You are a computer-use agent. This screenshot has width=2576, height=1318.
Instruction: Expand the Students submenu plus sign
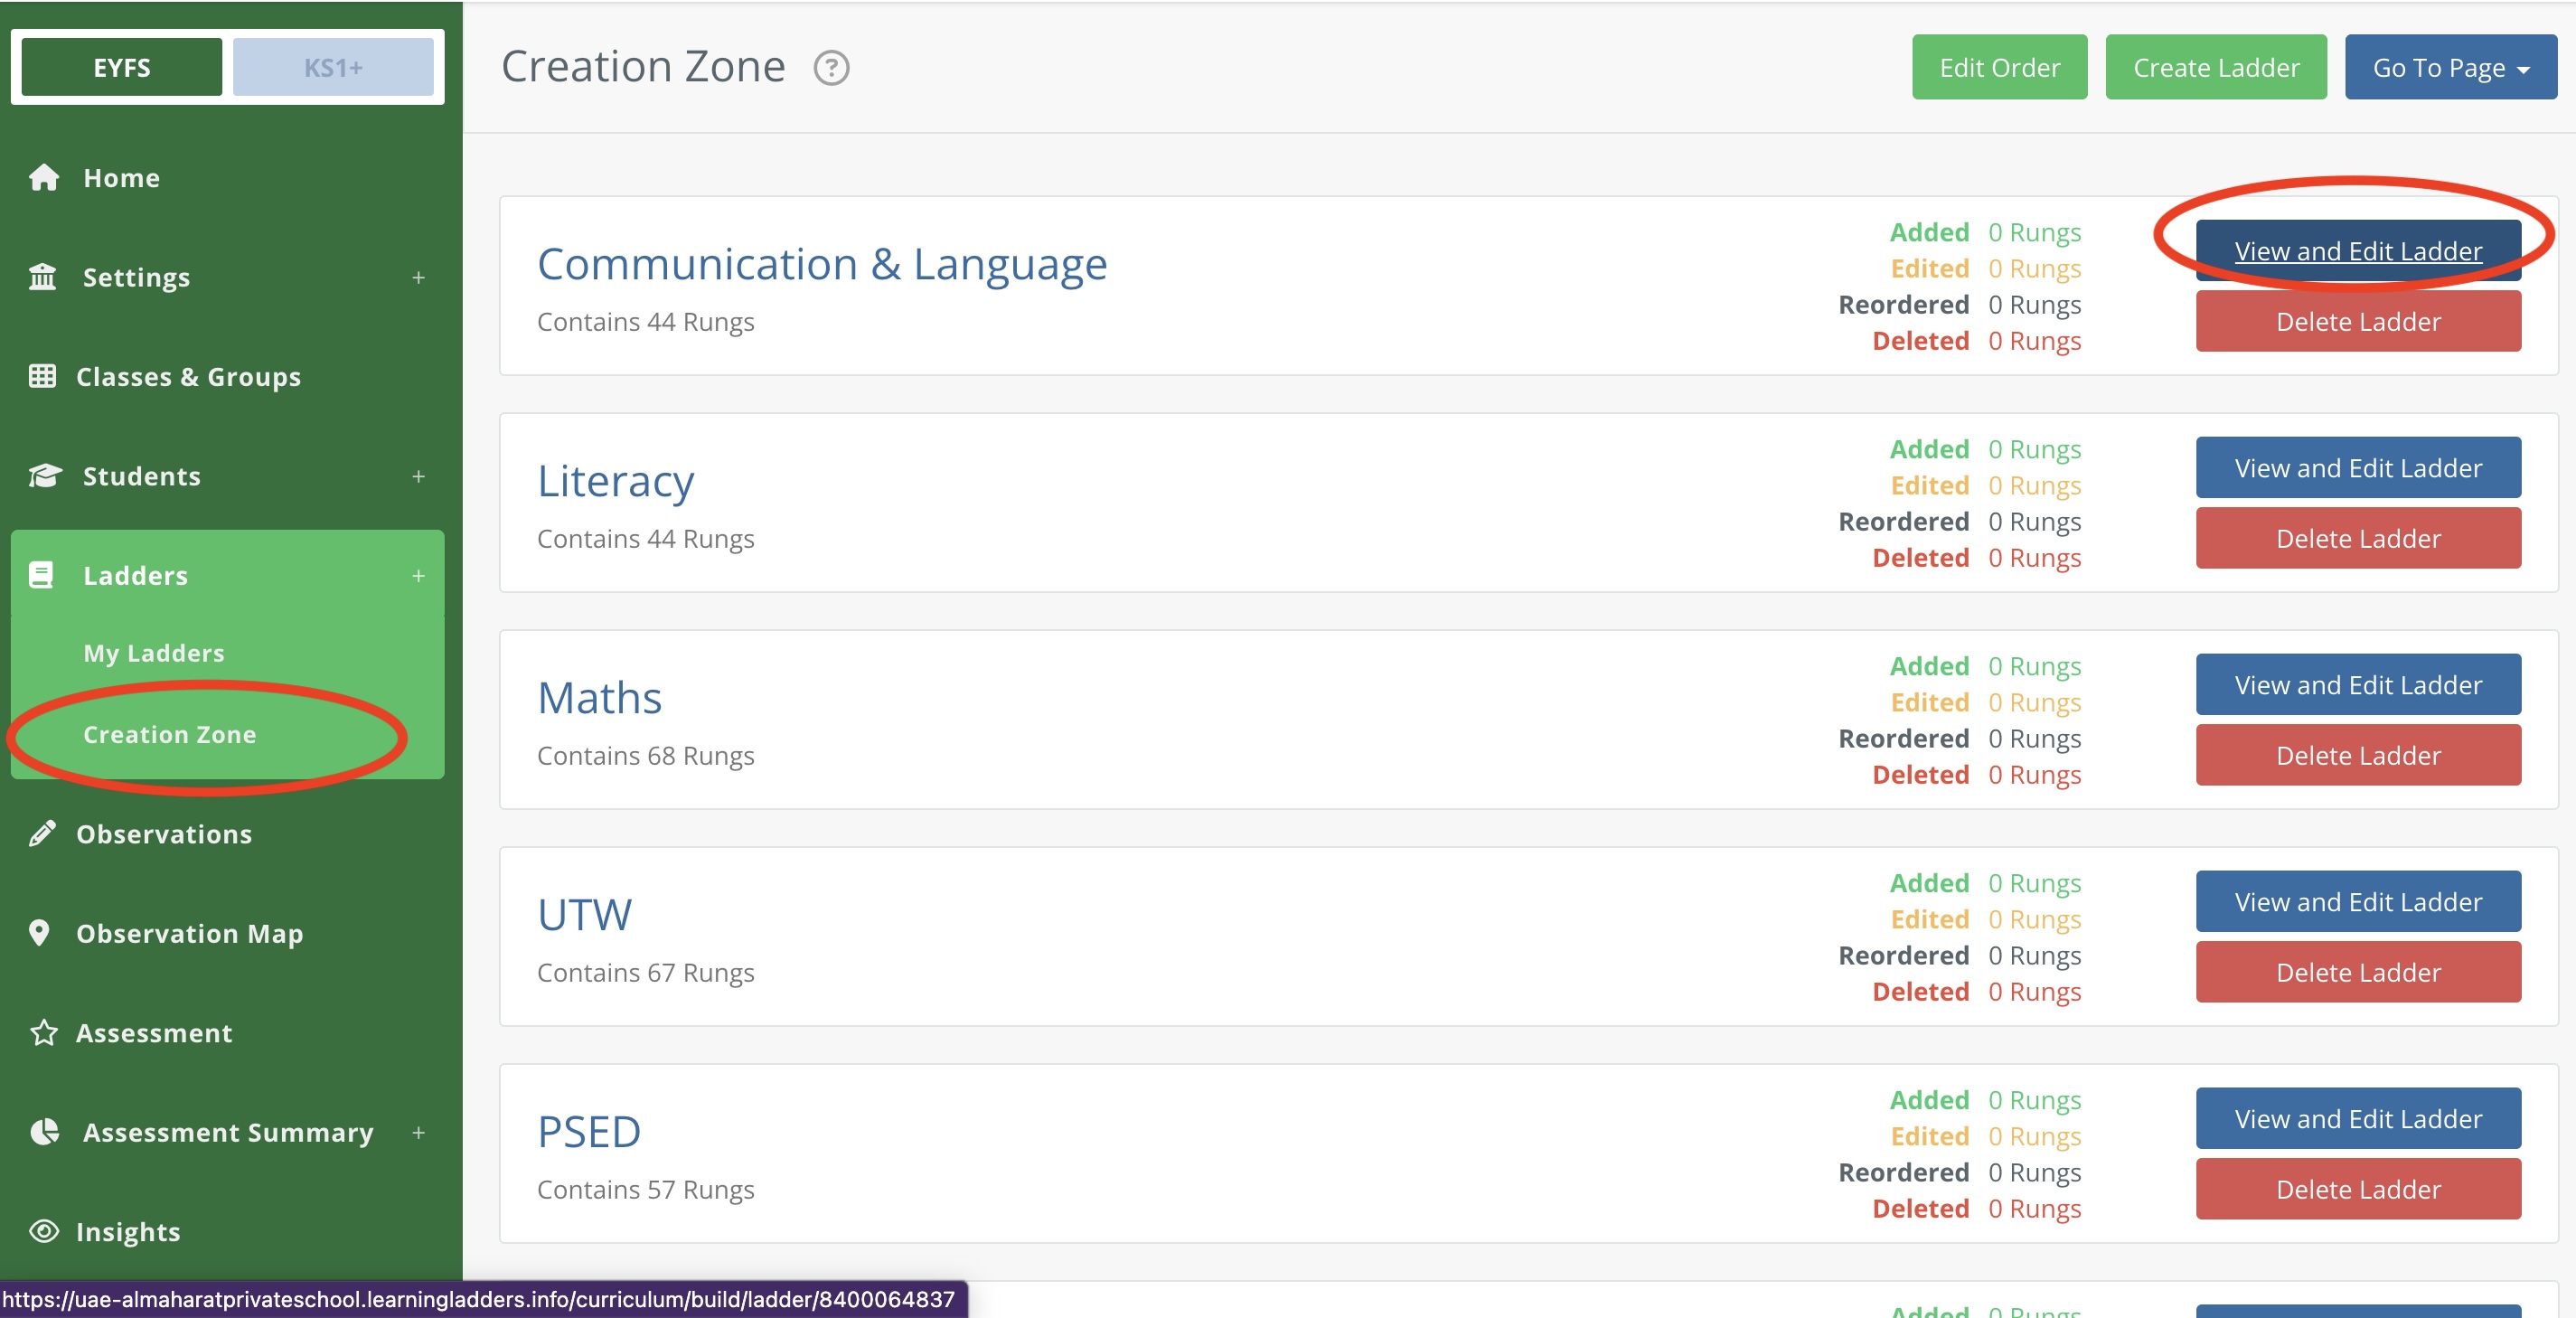pos(418,476)
